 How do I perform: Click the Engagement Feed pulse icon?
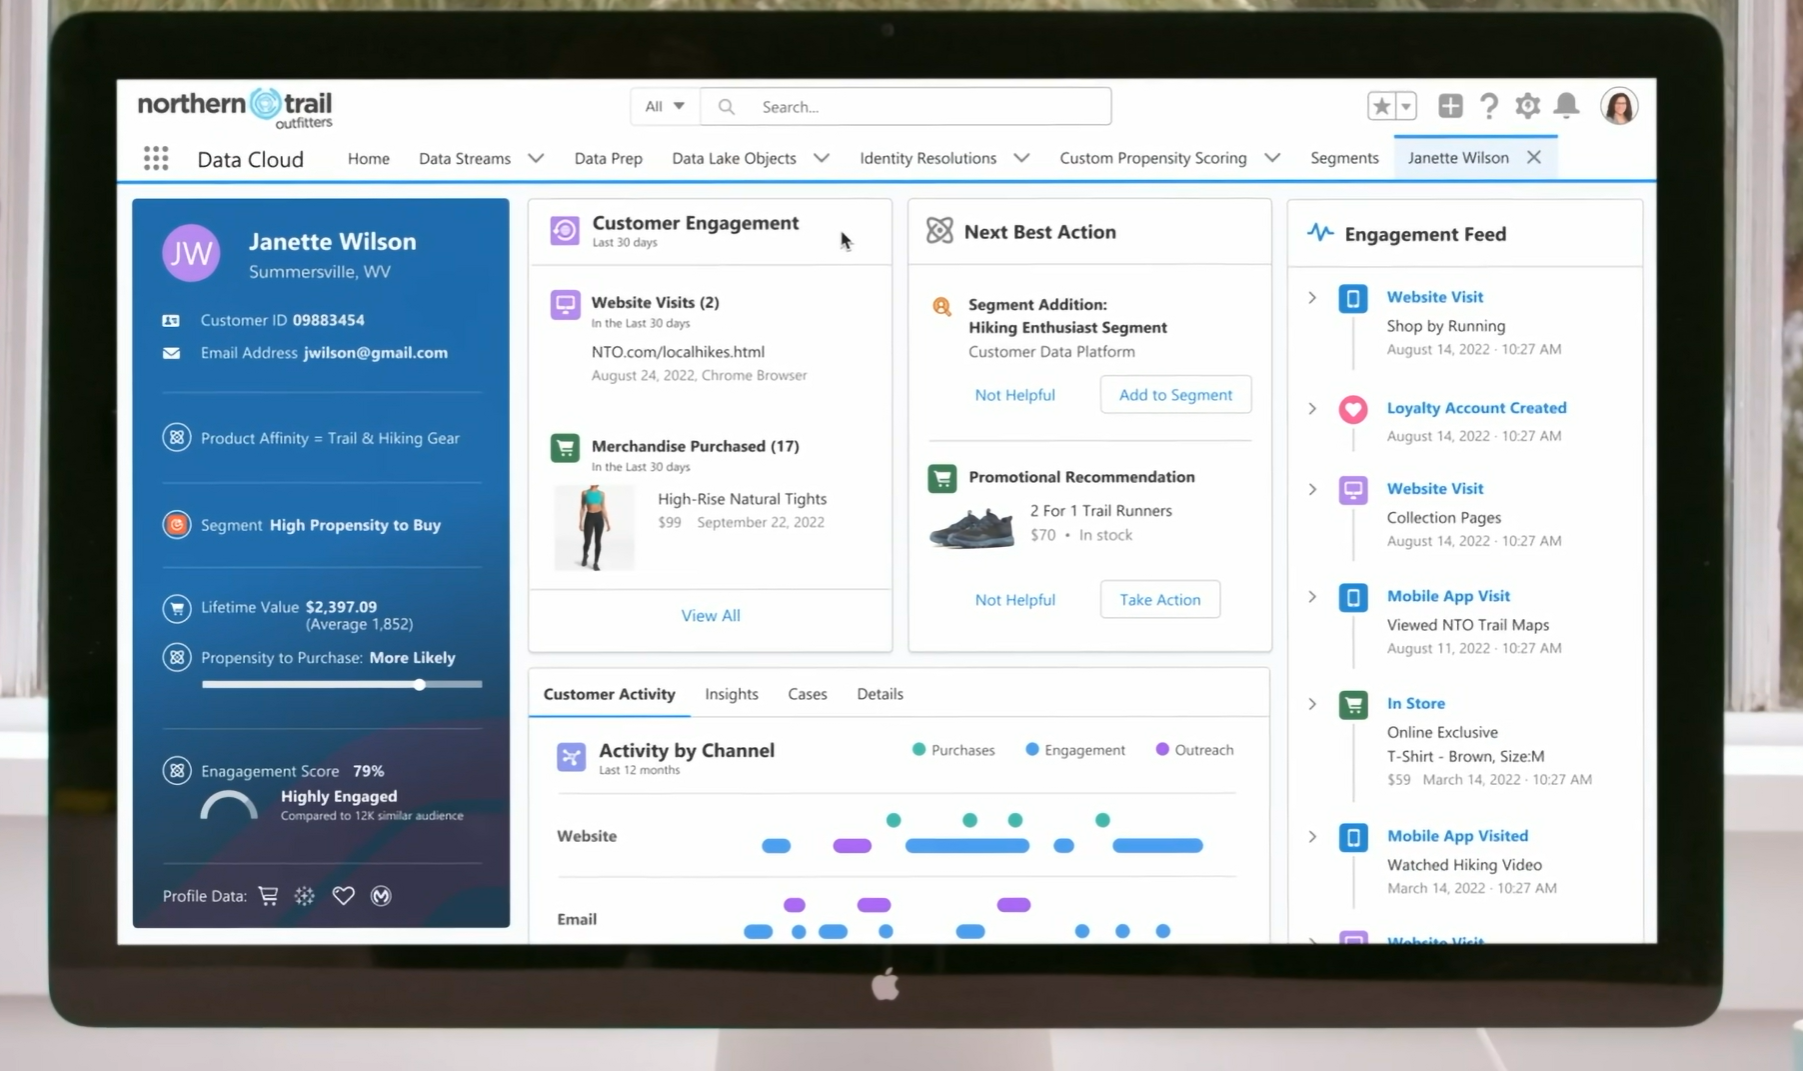tap(1320, 233)
